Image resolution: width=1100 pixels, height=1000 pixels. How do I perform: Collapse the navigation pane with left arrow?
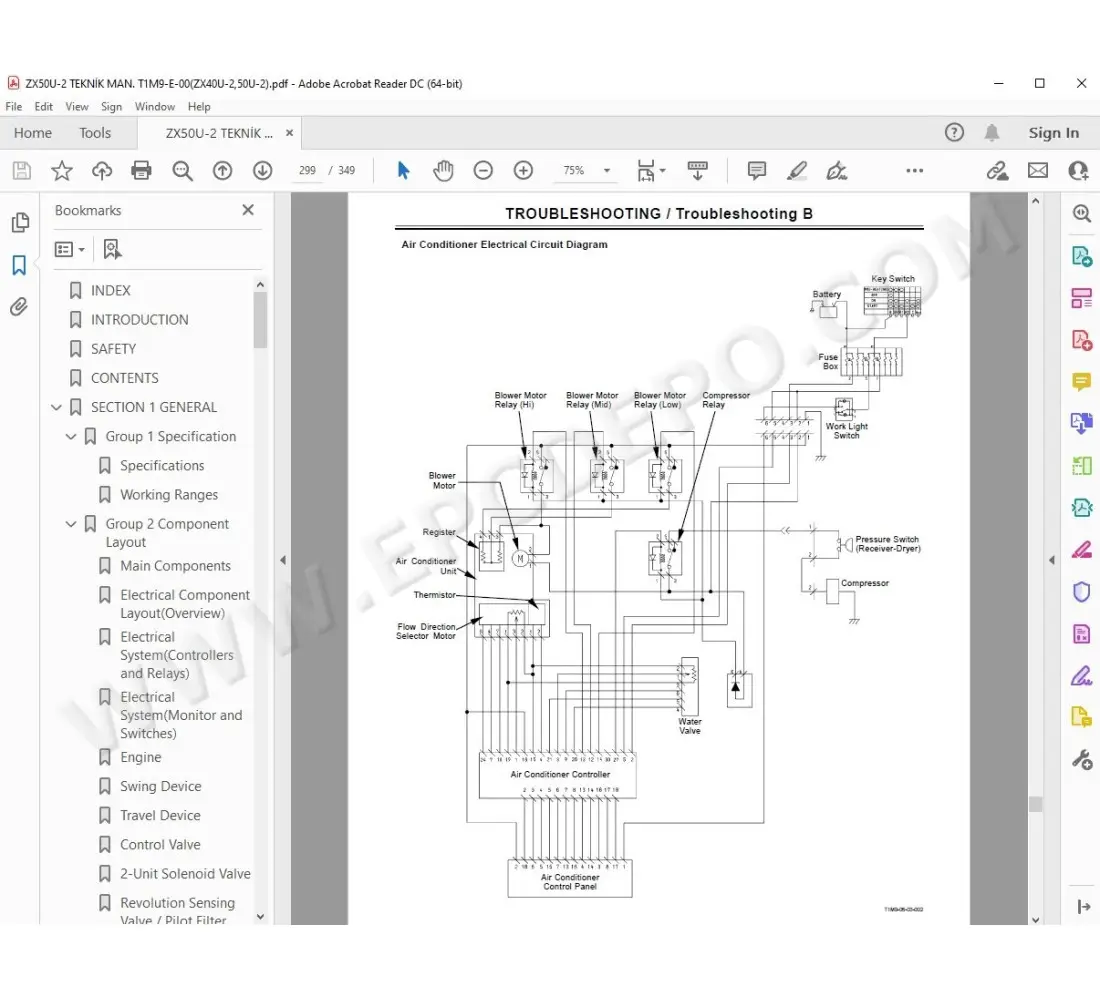point(282,560)
